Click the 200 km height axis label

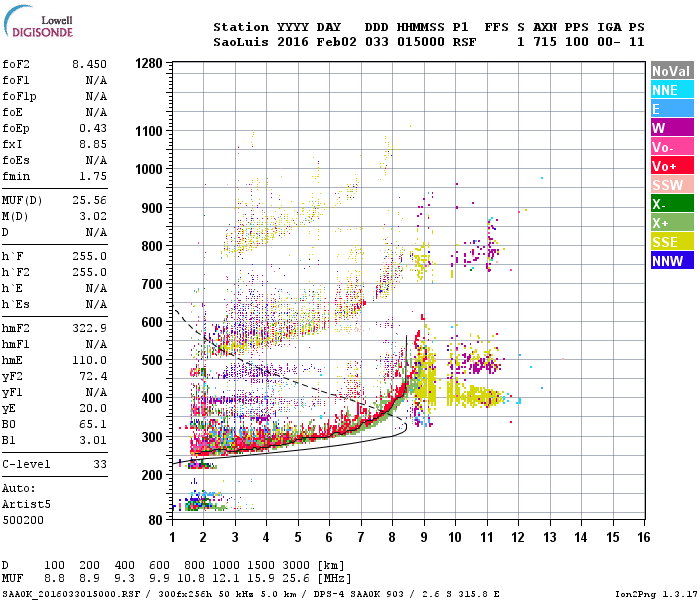(x=152, y=475)
